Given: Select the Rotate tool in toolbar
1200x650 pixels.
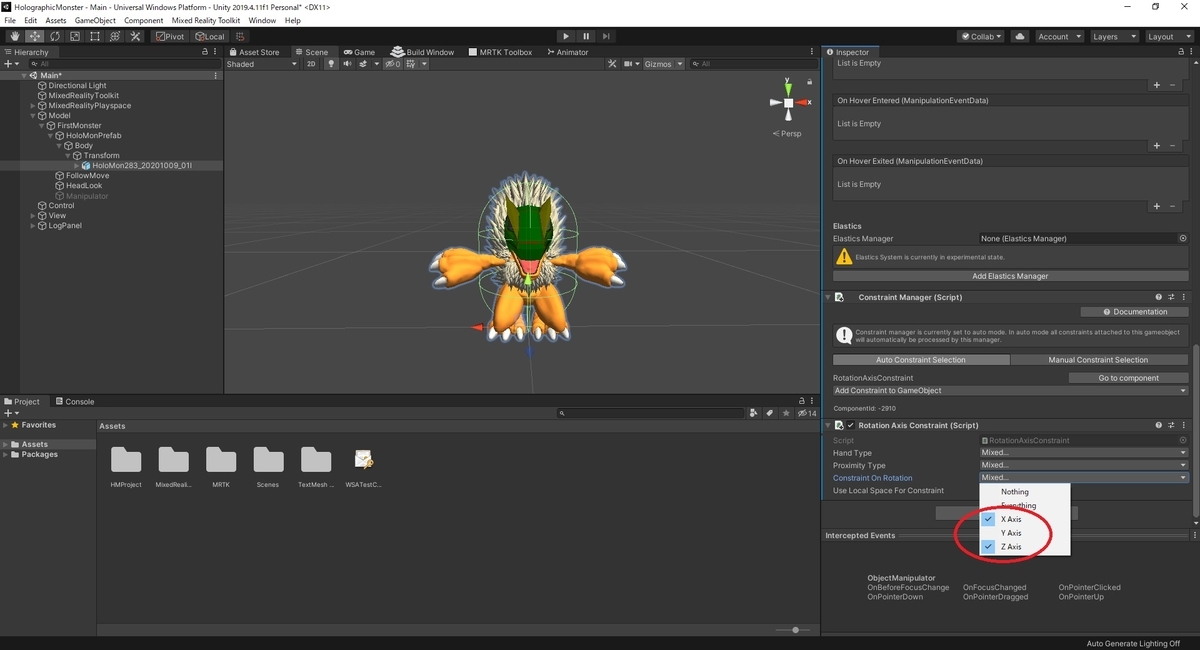Looking at the screenshot, I should click(x=54, y=36).
